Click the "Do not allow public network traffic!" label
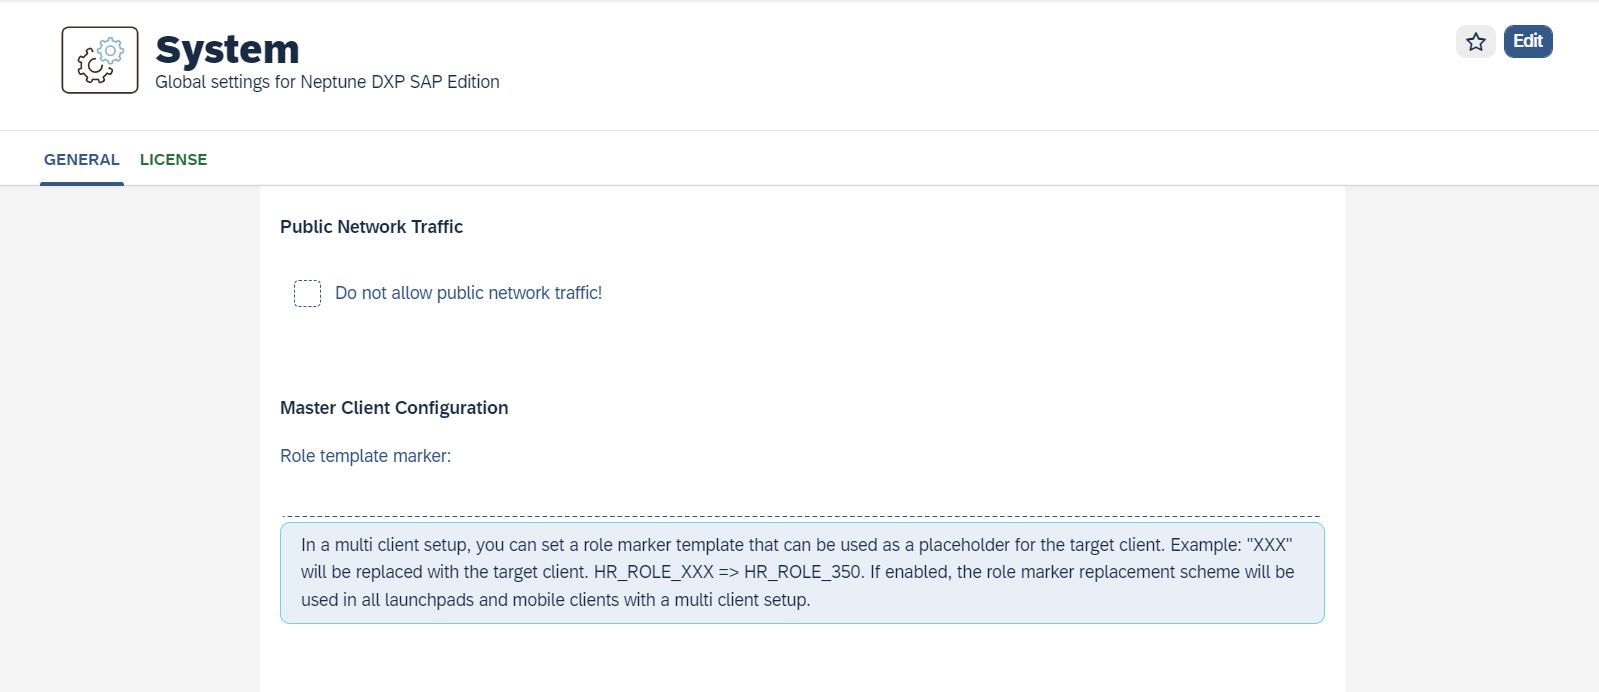 468,293
